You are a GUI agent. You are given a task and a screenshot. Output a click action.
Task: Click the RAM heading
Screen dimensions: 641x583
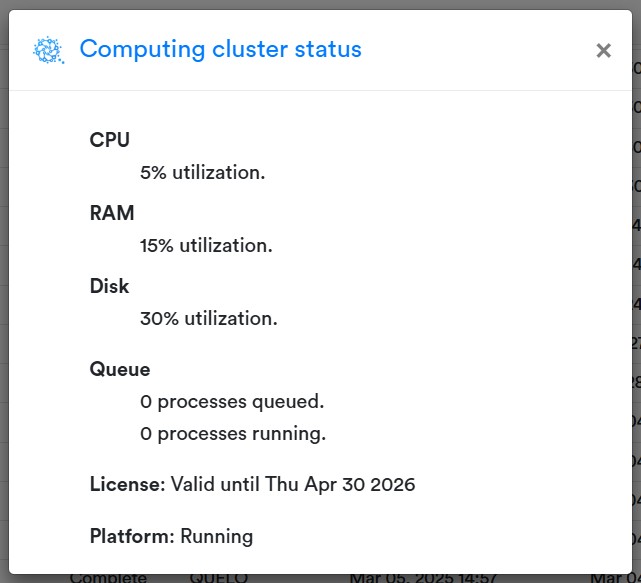(x=112, y=213)
